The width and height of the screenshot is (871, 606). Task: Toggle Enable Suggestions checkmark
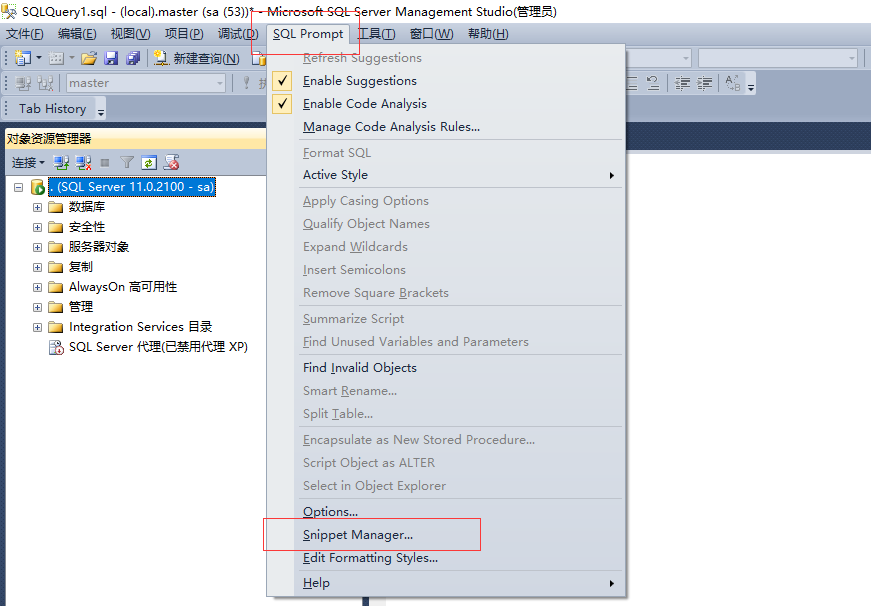(282, 81)
